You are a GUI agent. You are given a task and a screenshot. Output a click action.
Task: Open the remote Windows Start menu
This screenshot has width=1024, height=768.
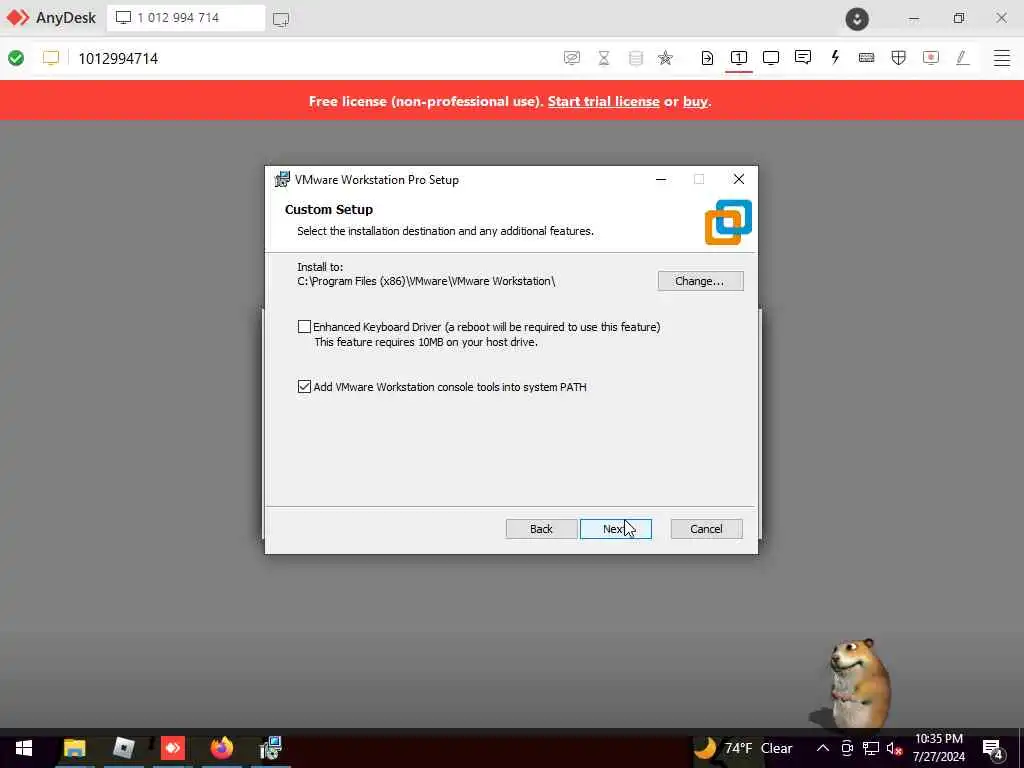tap(24, 748)
